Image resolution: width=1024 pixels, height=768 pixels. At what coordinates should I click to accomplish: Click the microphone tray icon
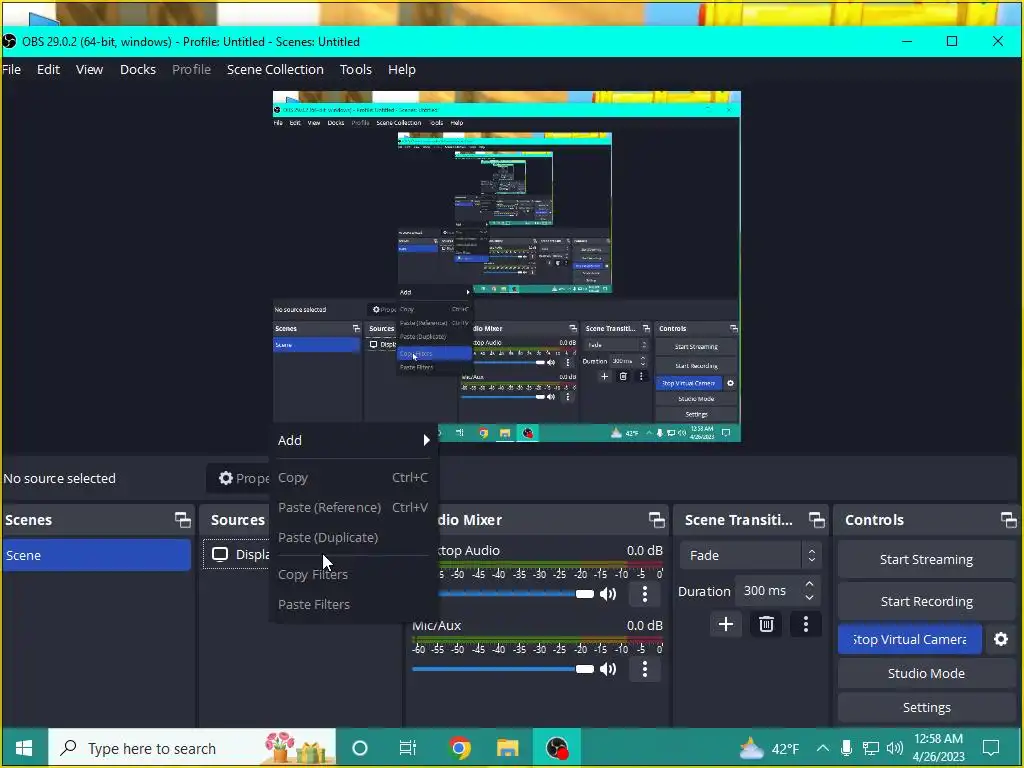tap(846, 748)
